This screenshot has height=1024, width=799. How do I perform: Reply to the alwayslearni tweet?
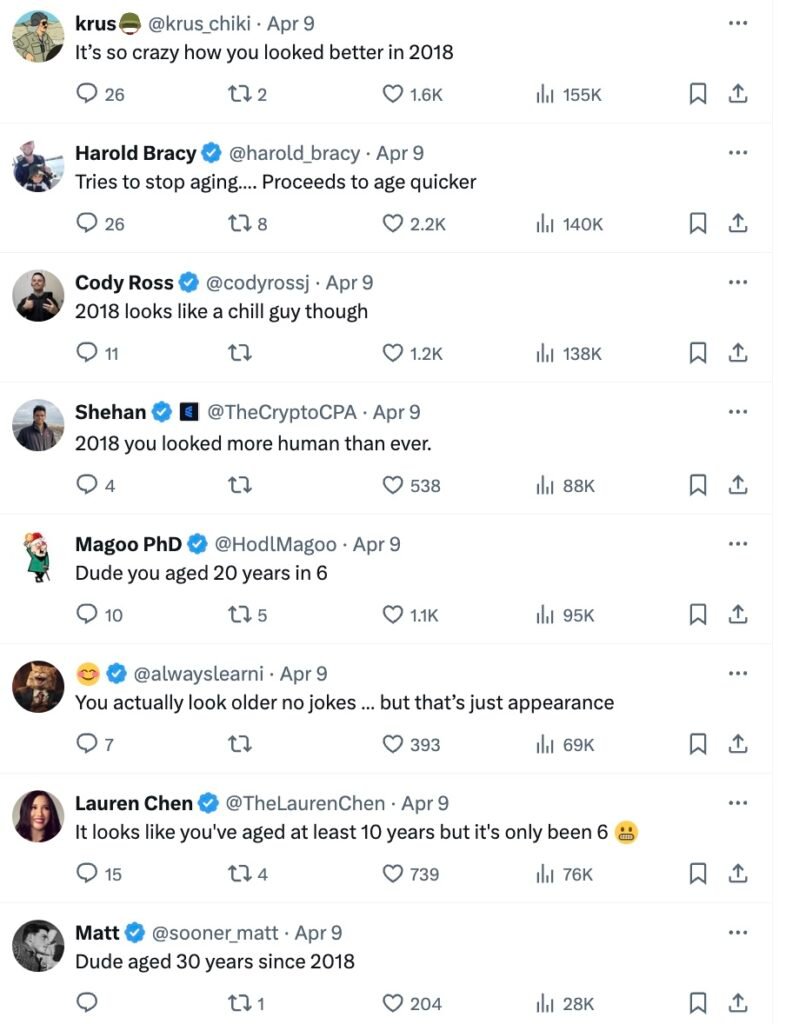(x=88, y=744)
